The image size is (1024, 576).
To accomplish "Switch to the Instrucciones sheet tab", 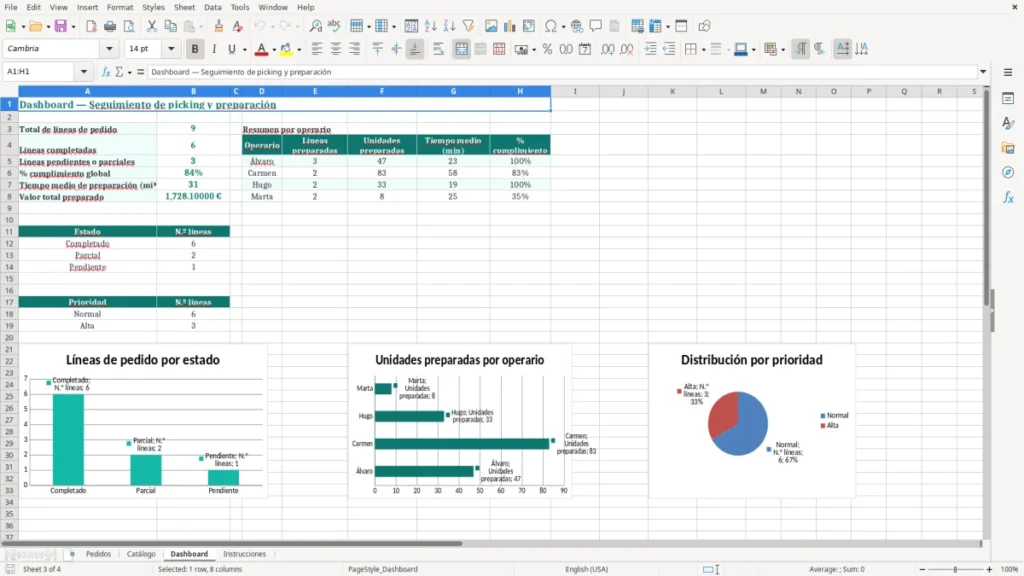I will pos(244,554).
